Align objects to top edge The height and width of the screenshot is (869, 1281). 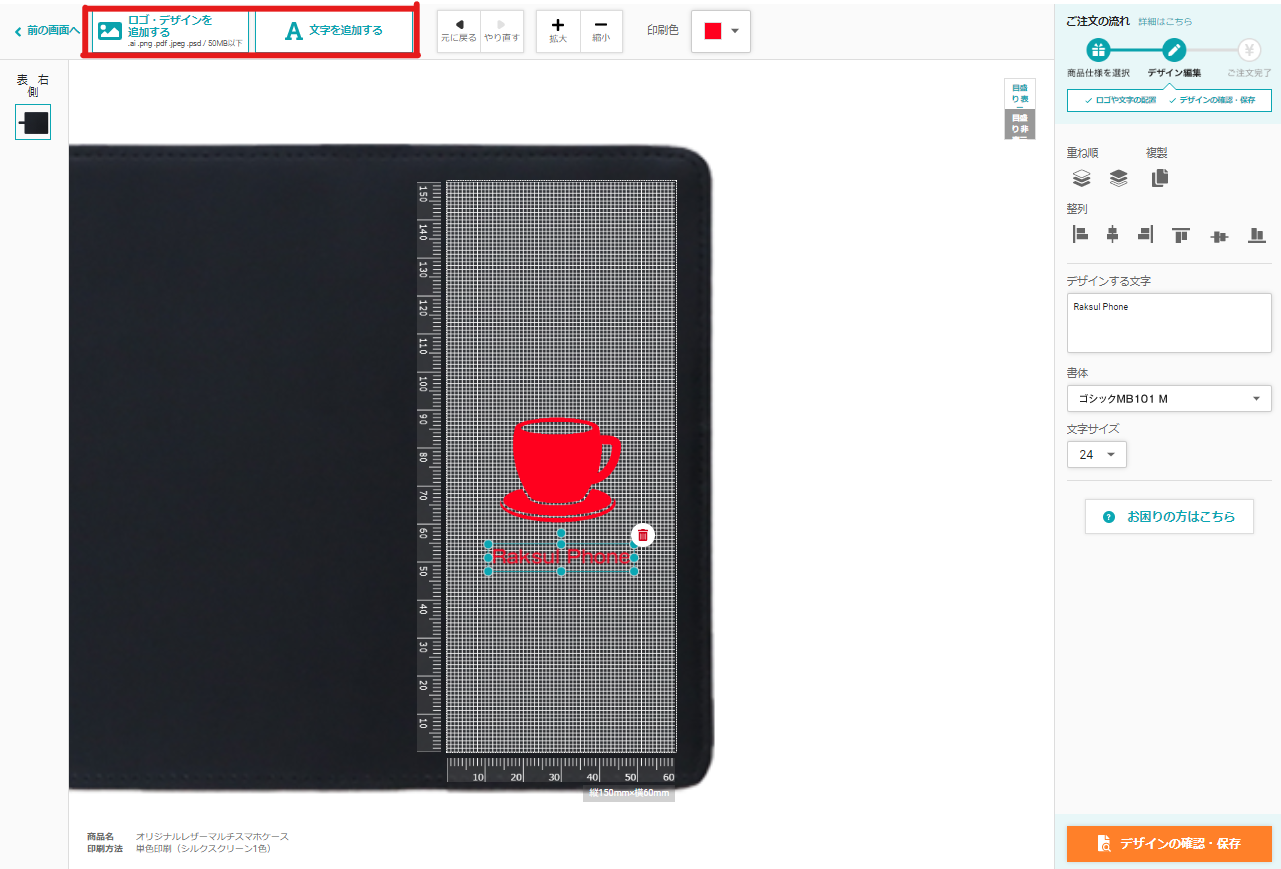[x=1181, y=234]
